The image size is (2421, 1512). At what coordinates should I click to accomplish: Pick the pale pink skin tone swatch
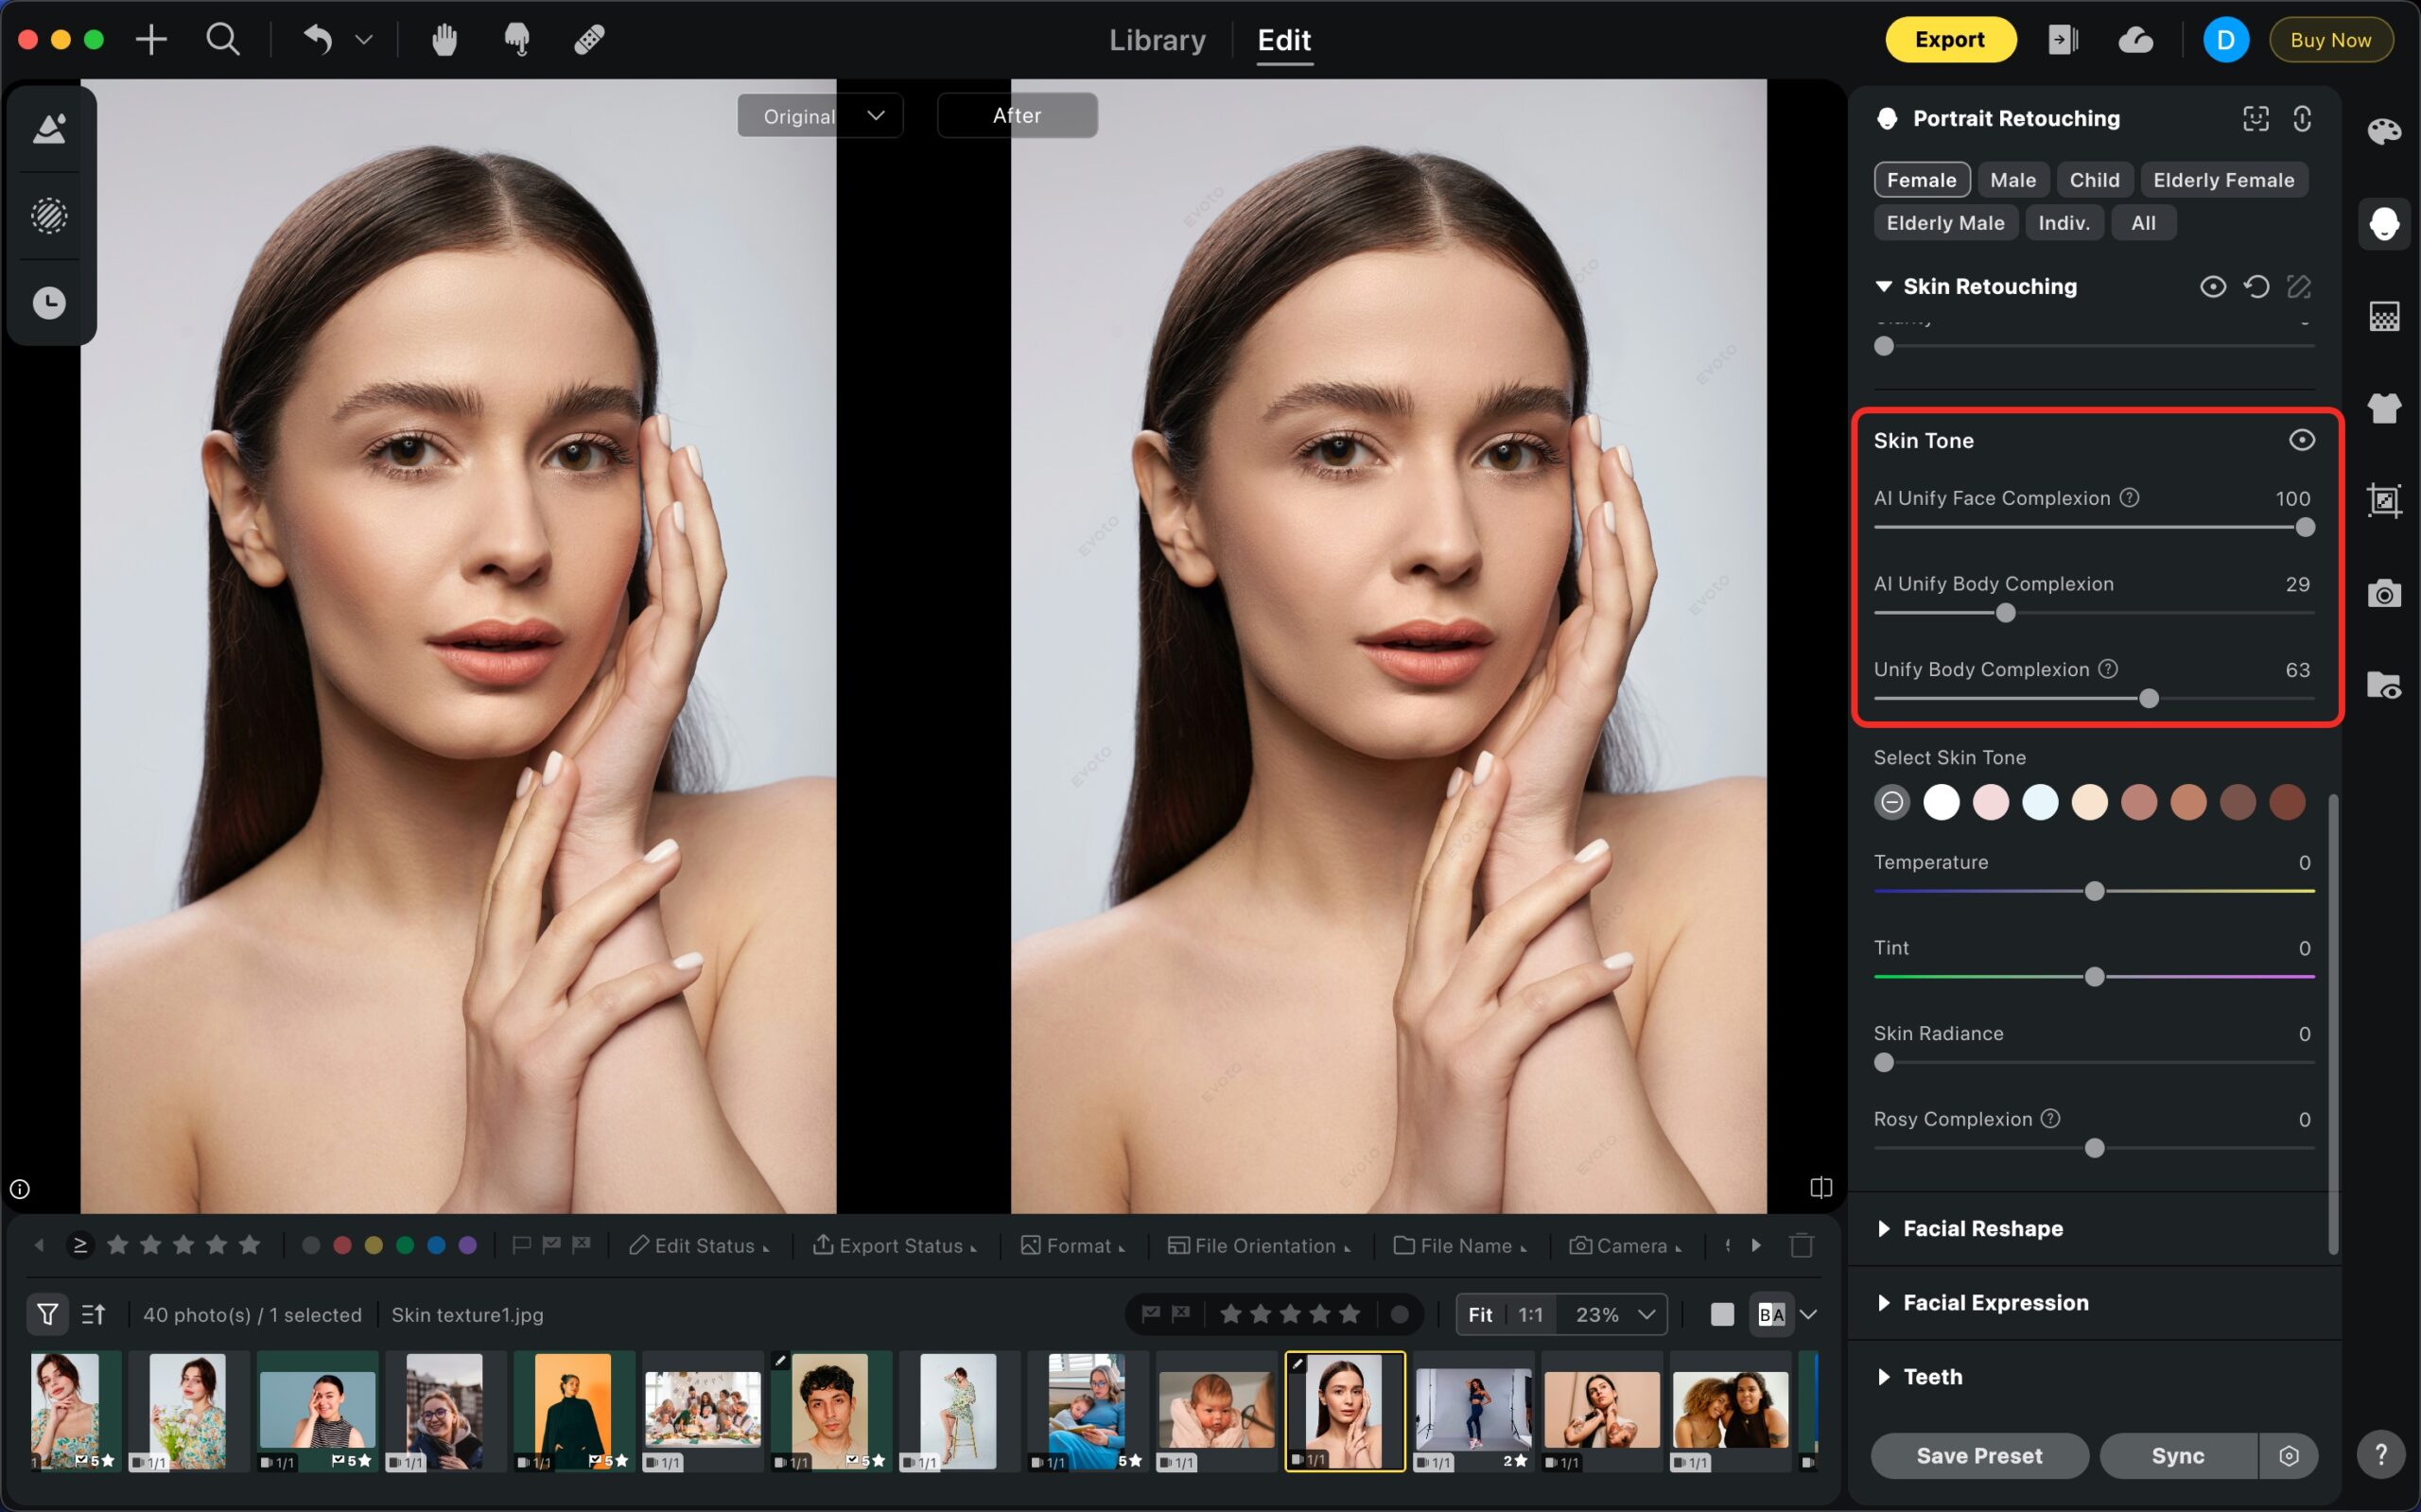(1990, 802)
